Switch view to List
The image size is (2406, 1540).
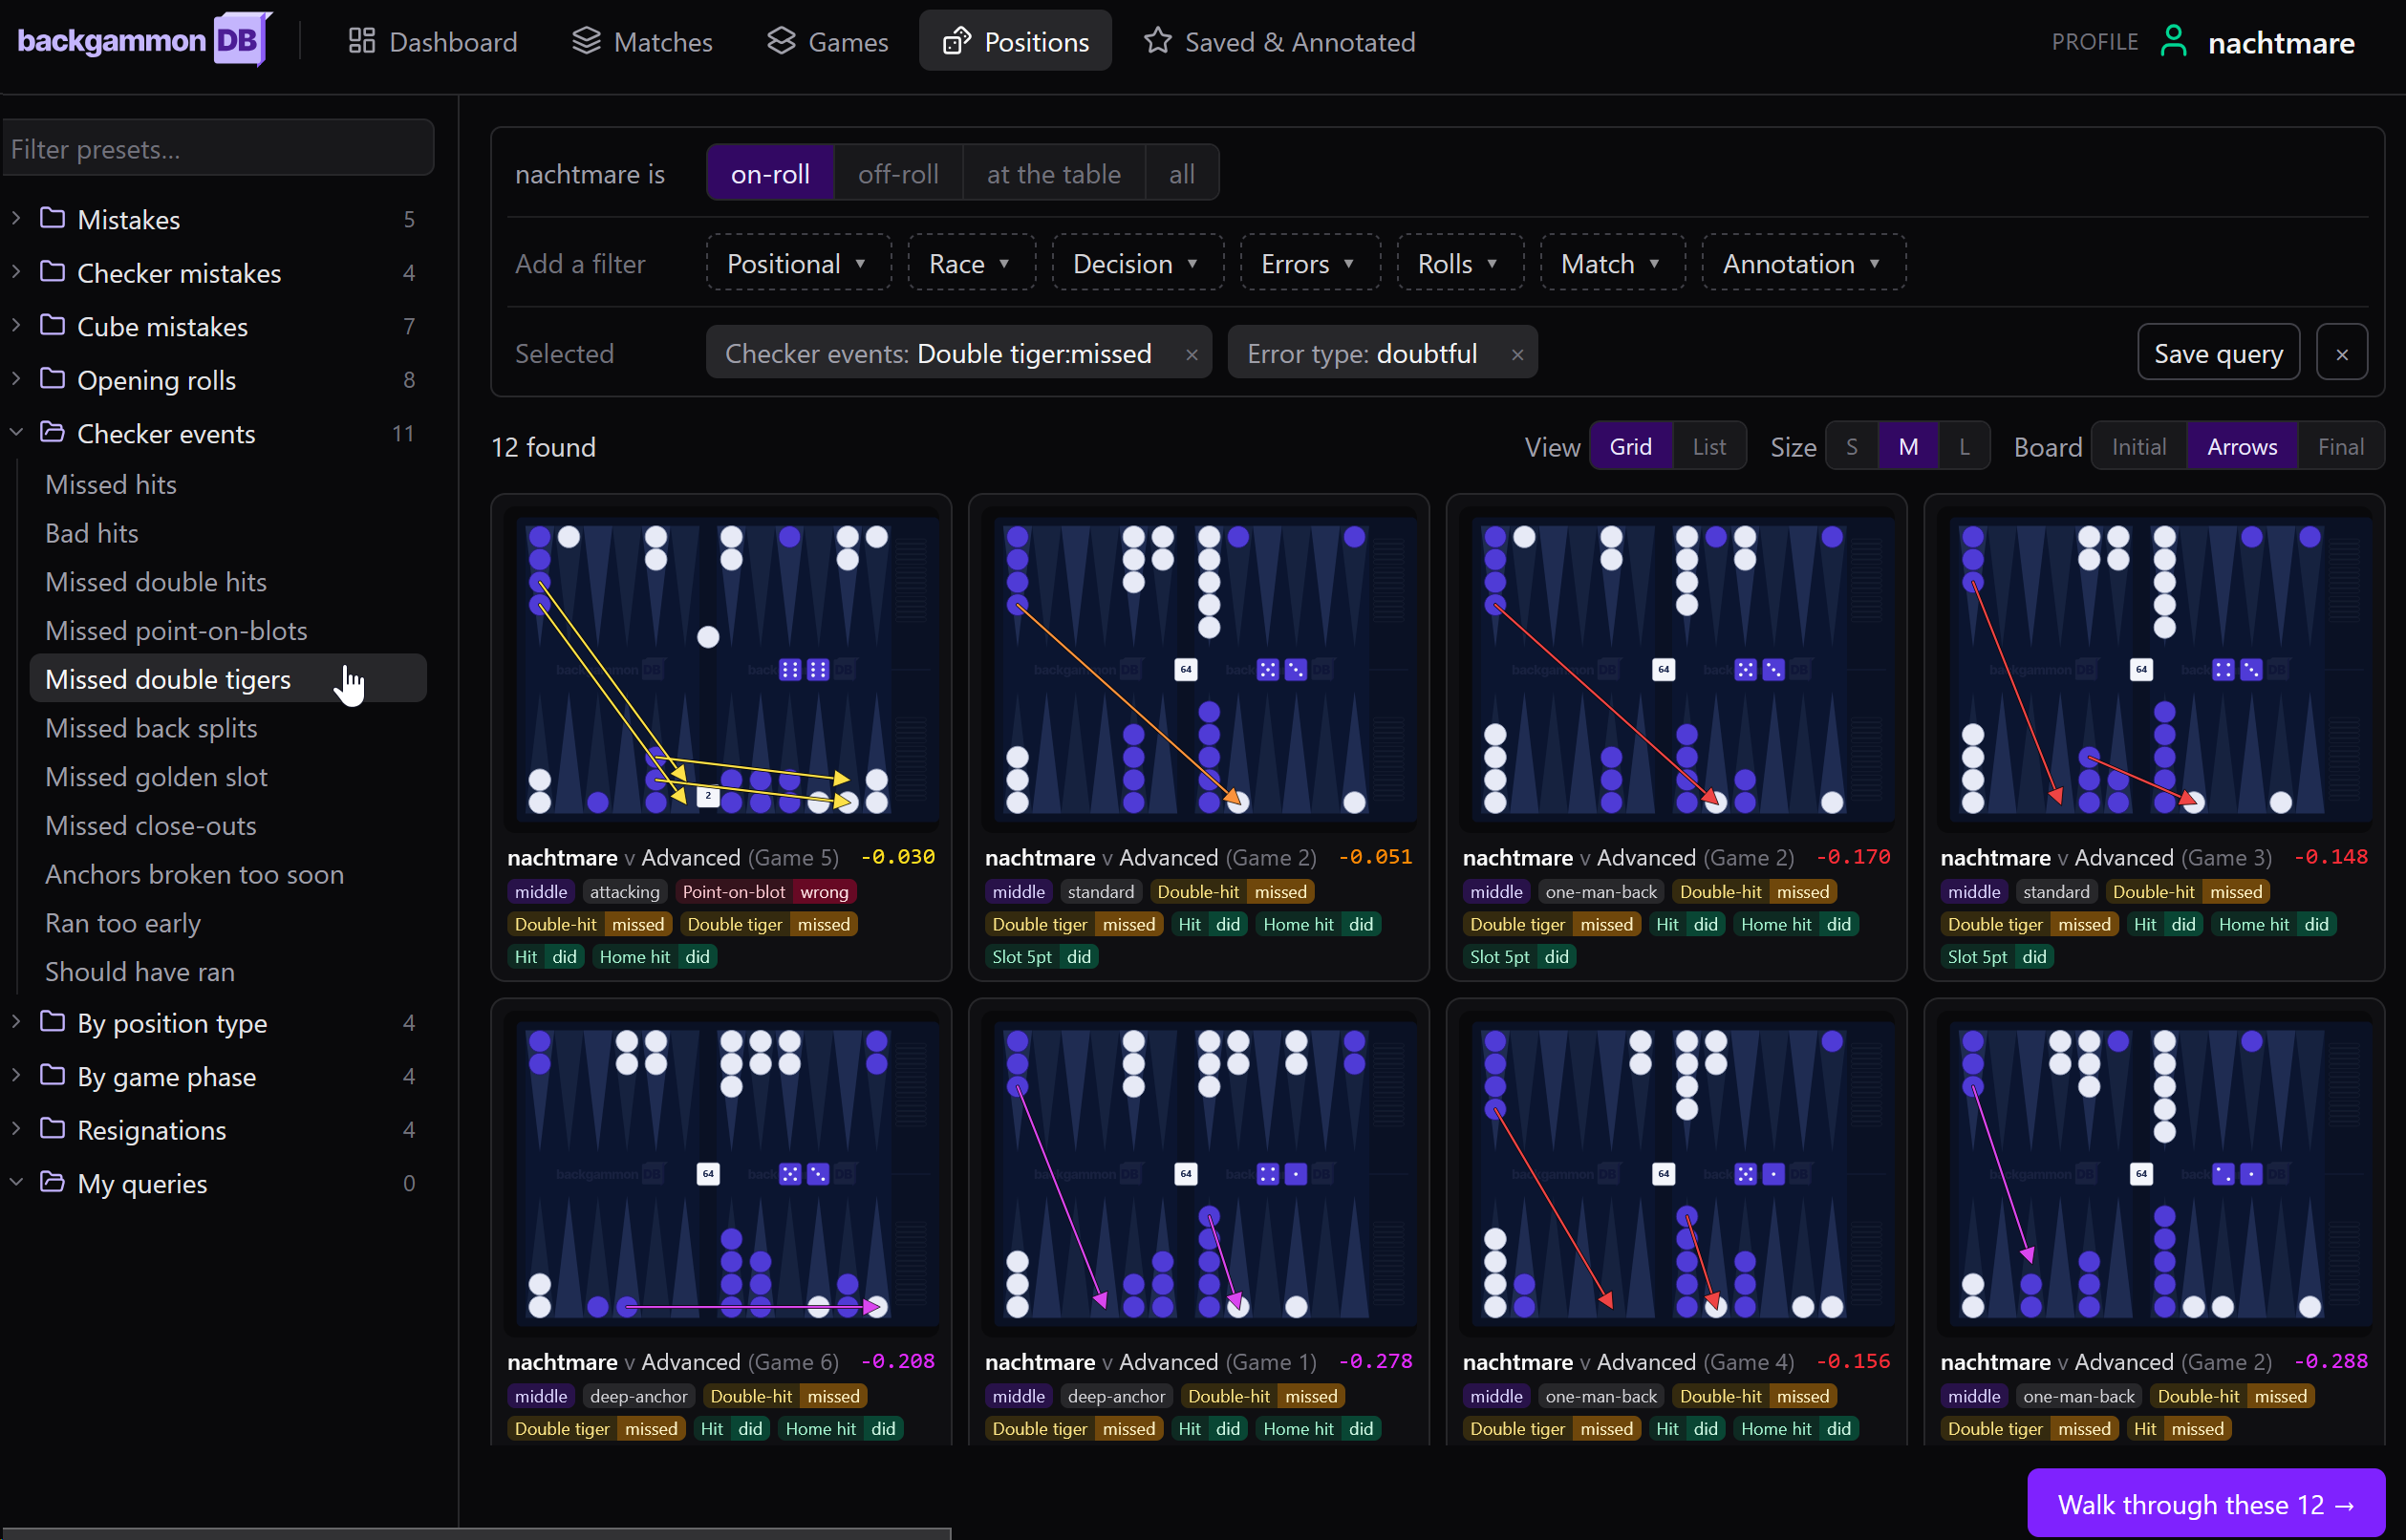(x=1708, y=446)
